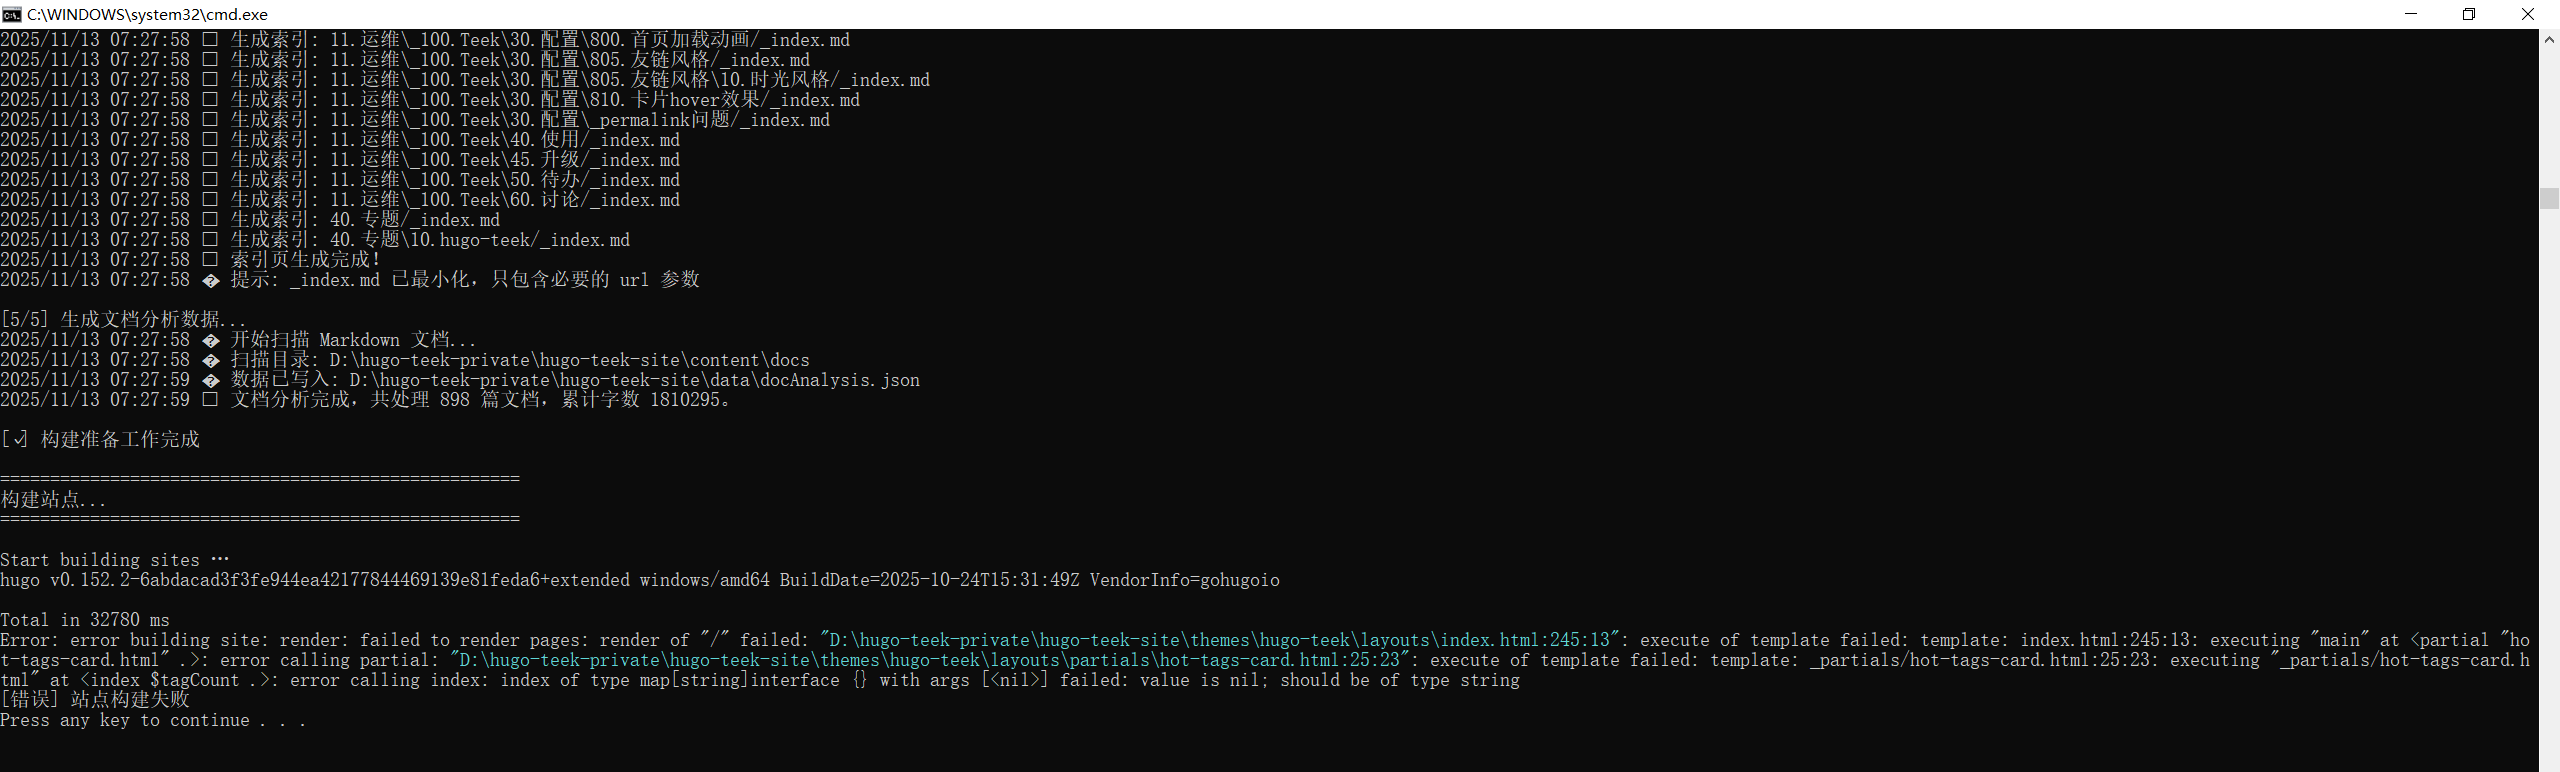Close the command prompt window
The width and height of the screenshot is (2560, 772).
2527,14
